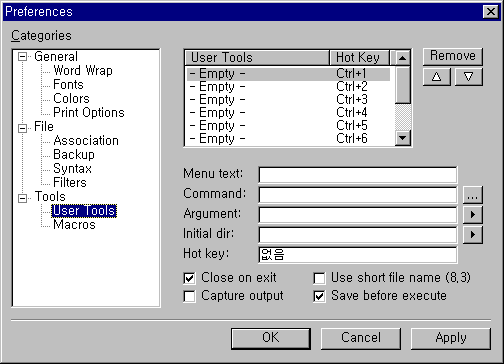The width and height of the screenshot is (504, 364).
Task: Open Filters category
Action: click(70, 183)
